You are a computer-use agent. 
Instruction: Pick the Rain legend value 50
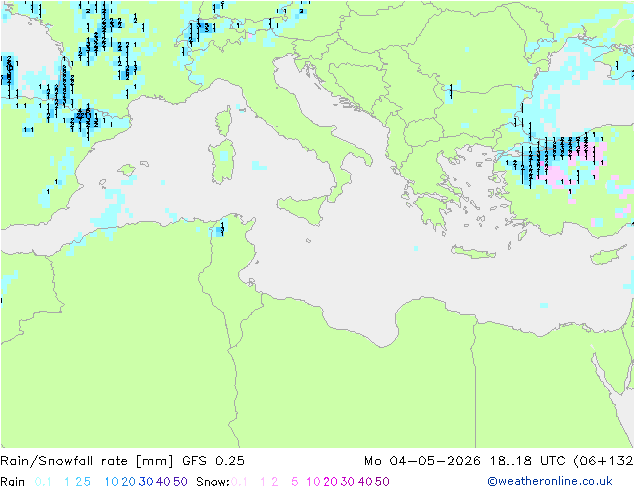(180, 482)
